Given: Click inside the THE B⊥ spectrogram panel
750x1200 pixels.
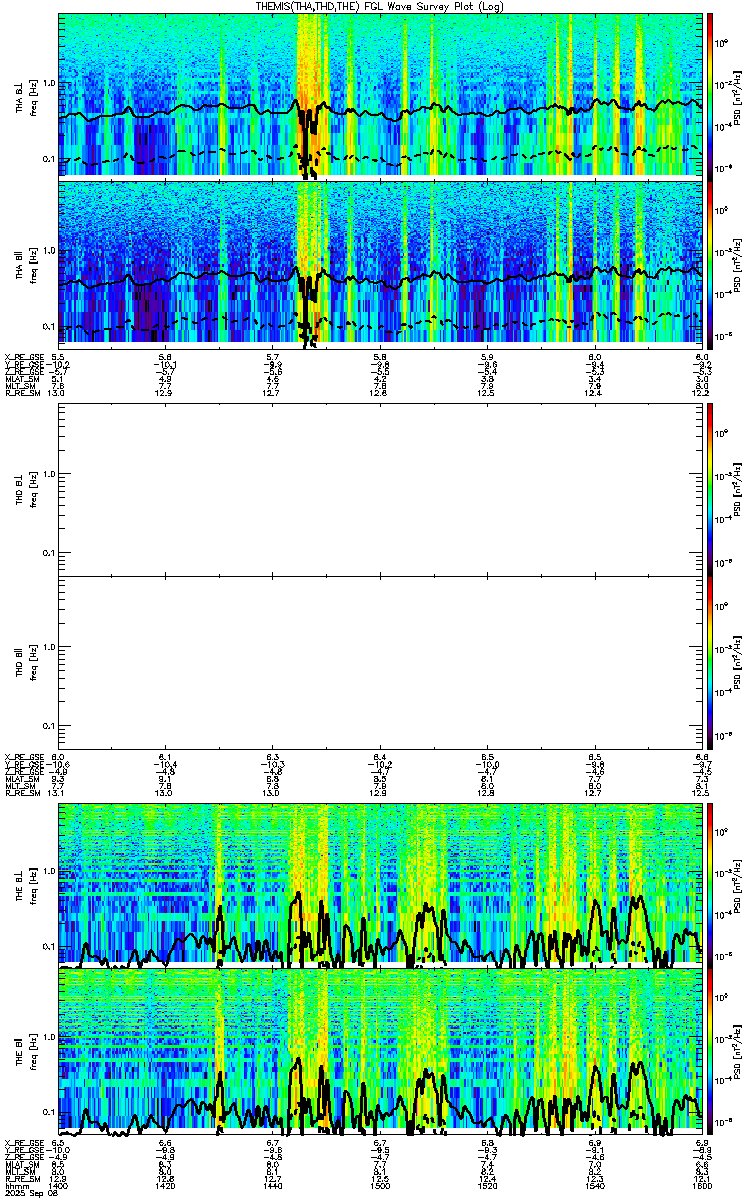Looking at the screenshot, I should [380, 884].
